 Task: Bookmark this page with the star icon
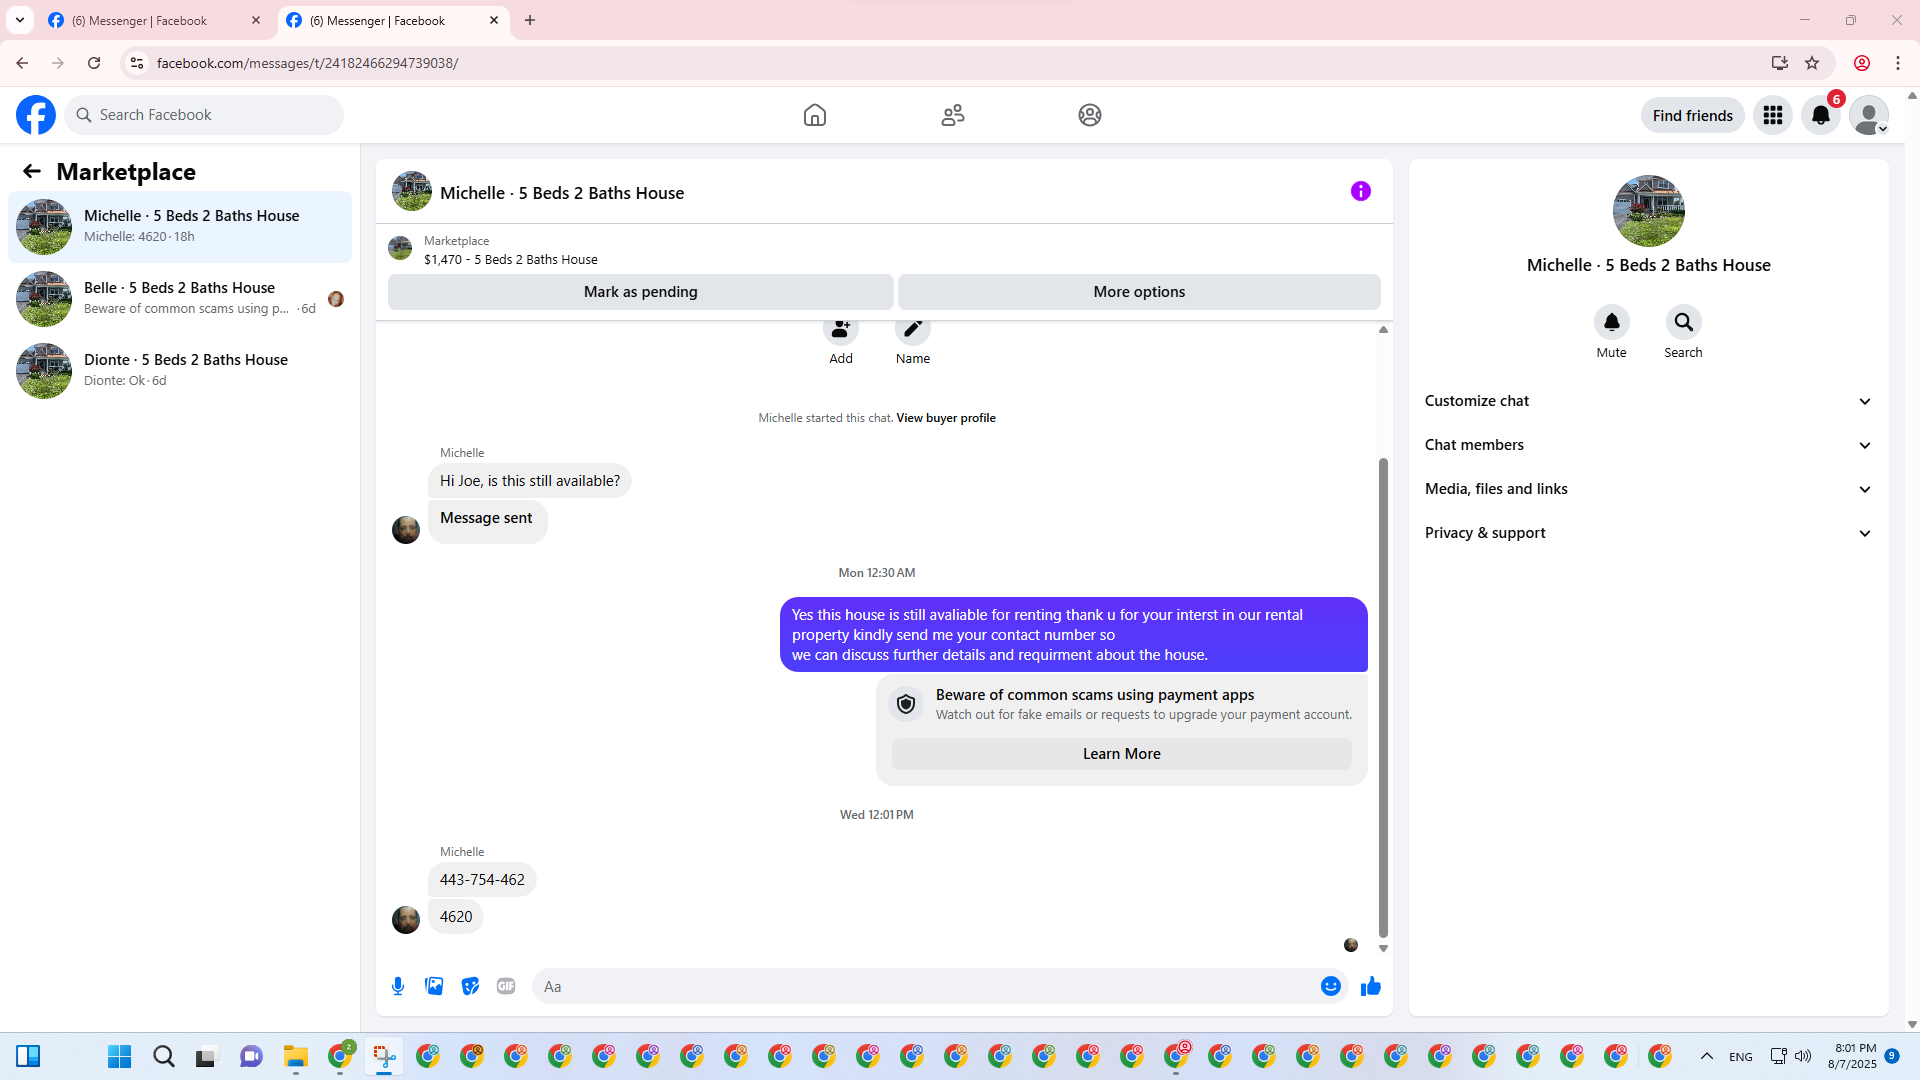1812,63
